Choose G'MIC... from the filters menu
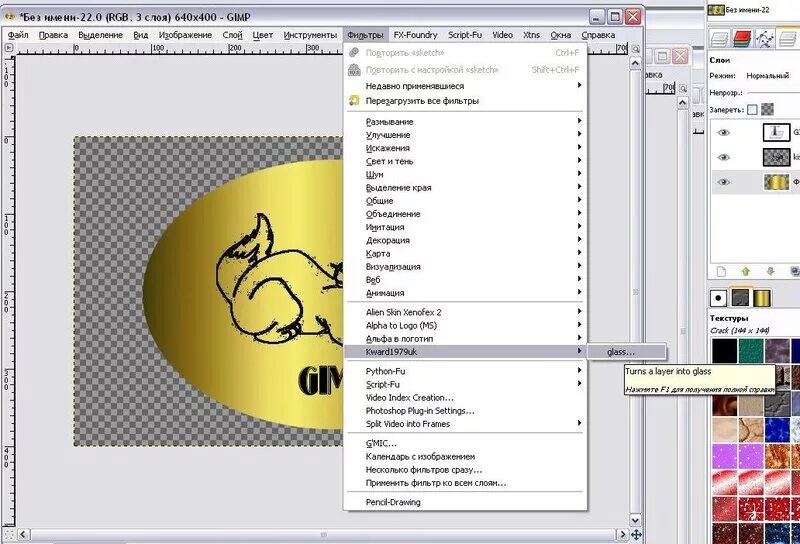 coord(465,443)
